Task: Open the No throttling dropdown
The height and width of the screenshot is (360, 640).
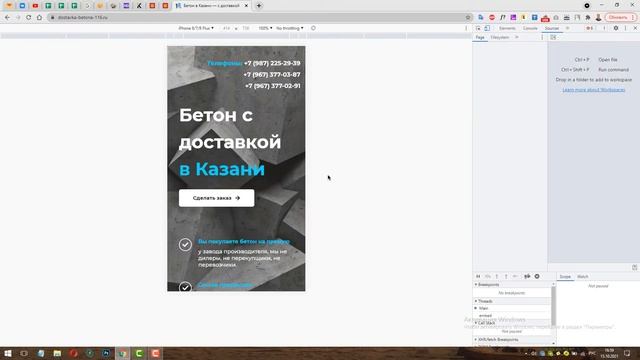Action: click(289, 28)
